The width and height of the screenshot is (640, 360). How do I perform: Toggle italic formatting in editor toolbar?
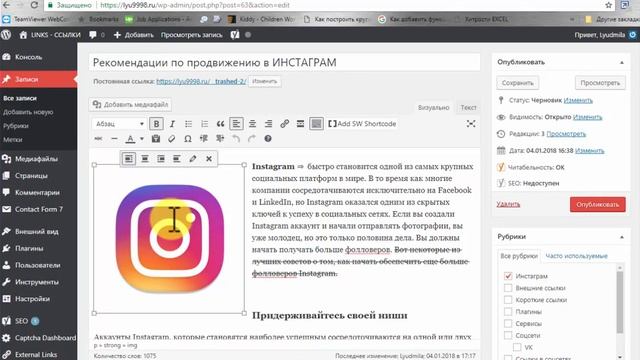point(172,124)
